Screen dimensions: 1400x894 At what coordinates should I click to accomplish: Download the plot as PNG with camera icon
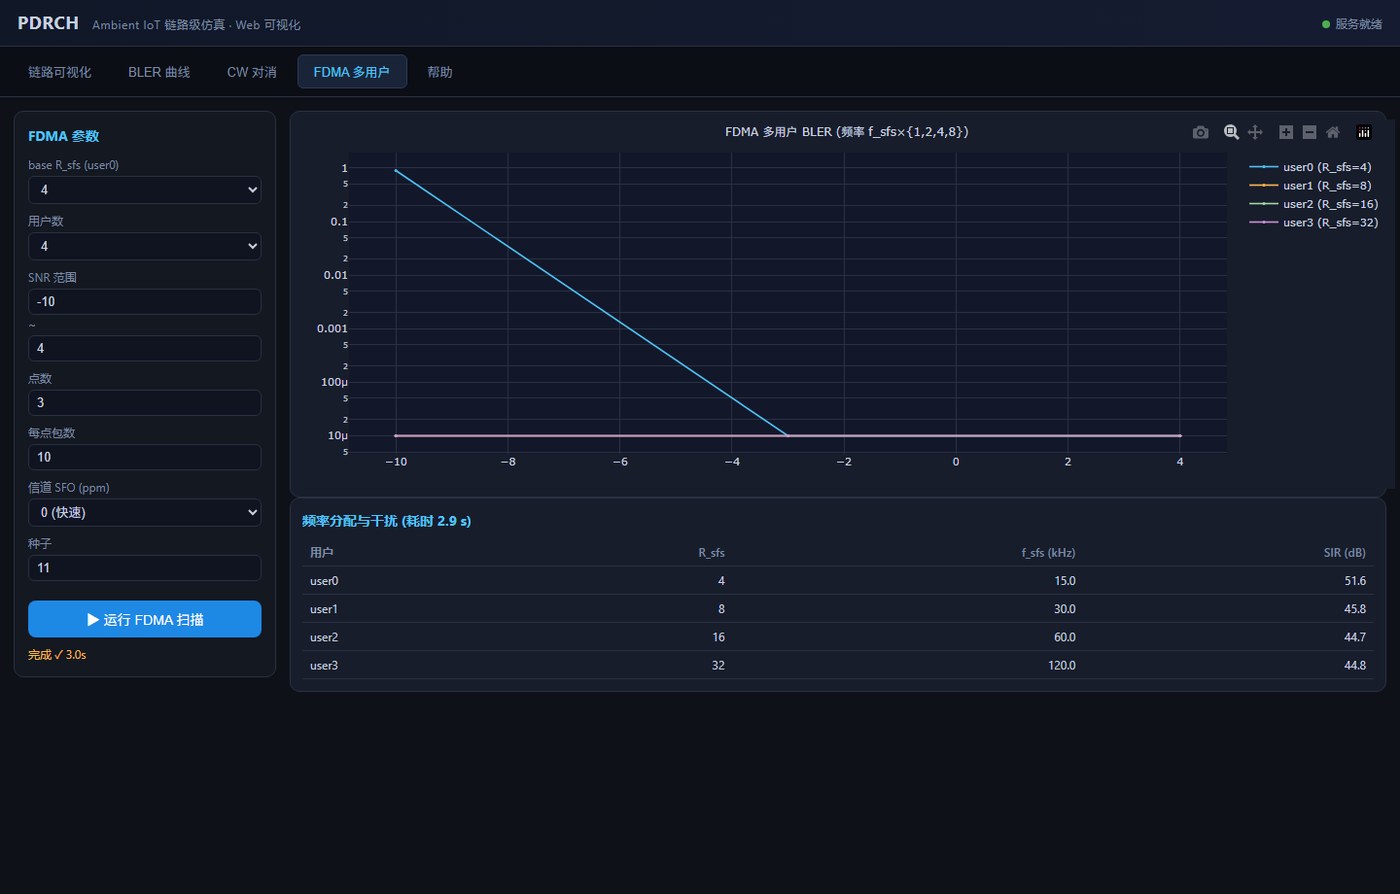(1201, 132)
